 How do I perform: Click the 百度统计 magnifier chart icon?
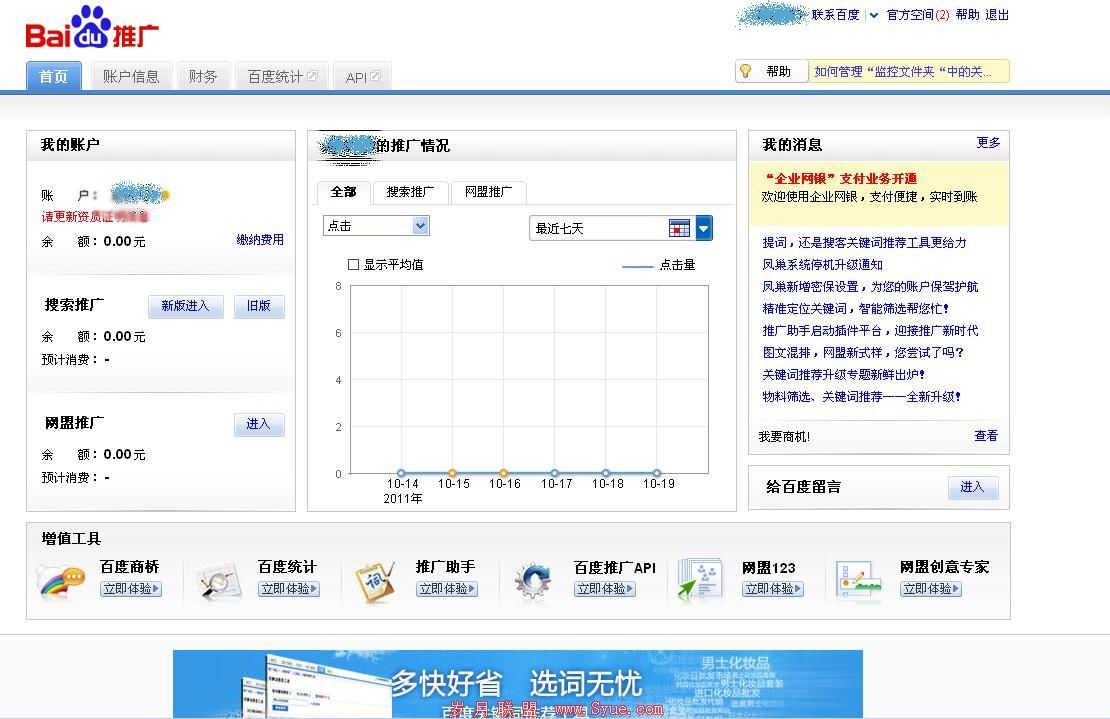(x=218, y=580)
